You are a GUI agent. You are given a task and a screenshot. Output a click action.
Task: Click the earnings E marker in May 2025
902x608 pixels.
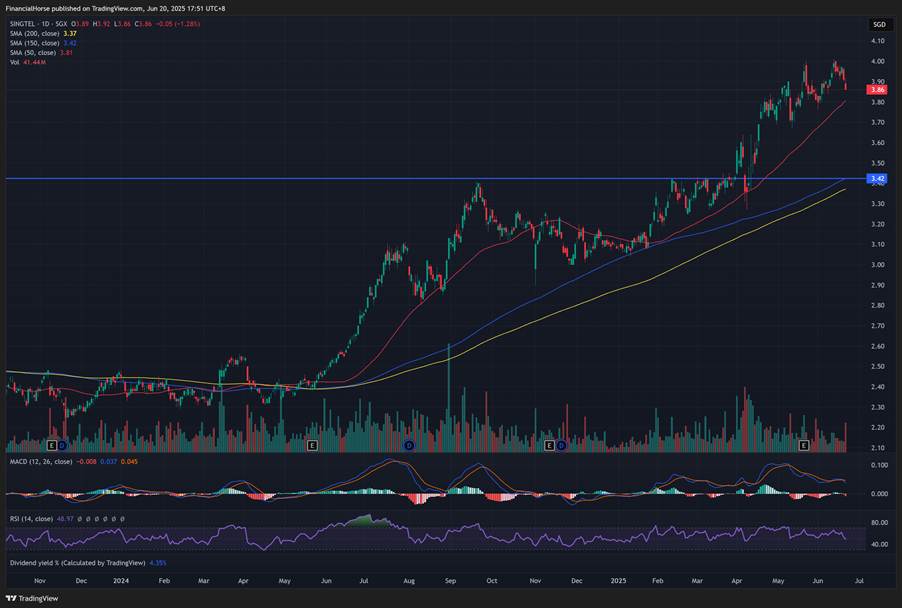tap(804, 445)
